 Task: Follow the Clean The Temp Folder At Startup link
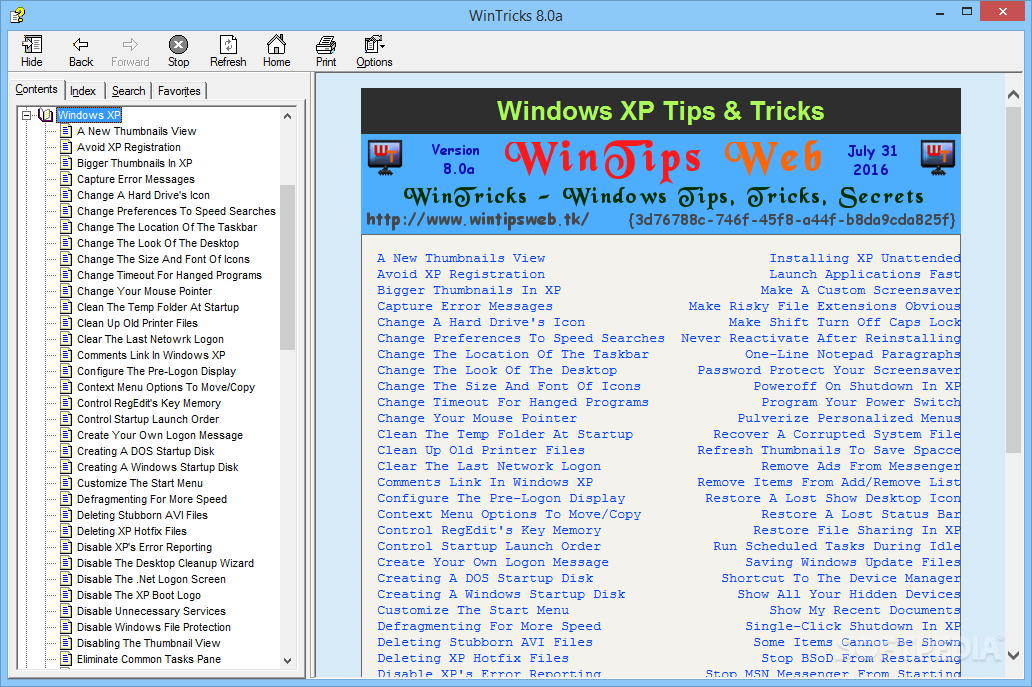505,434
